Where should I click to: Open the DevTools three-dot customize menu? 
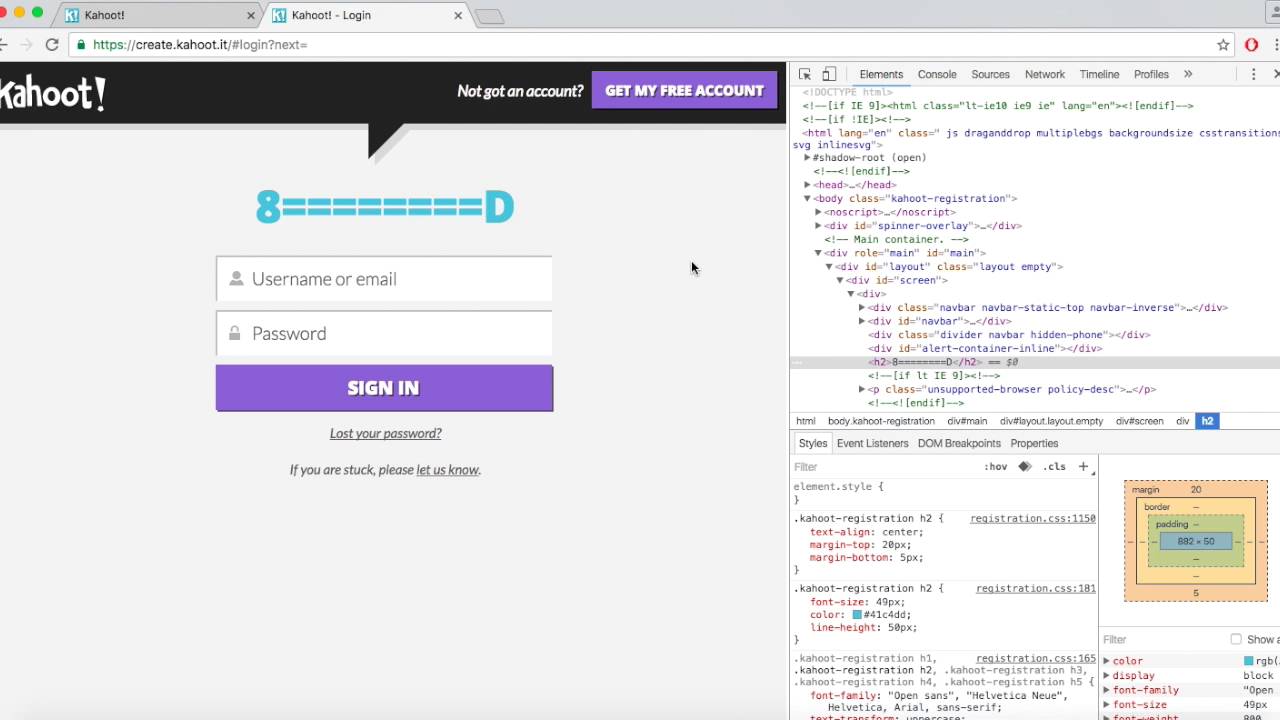click(1253, 74)
